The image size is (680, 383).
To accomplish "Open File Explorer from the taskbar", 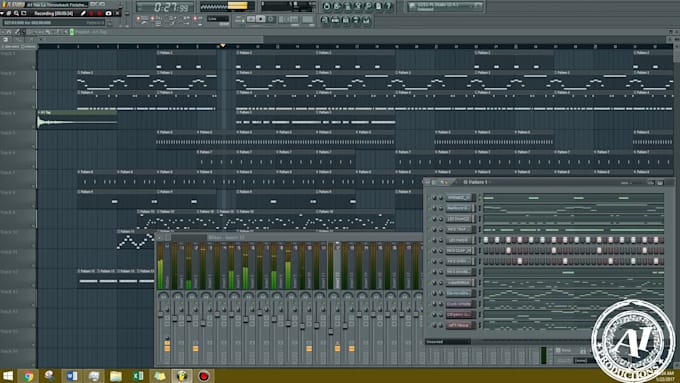I will tap(116, 376).
